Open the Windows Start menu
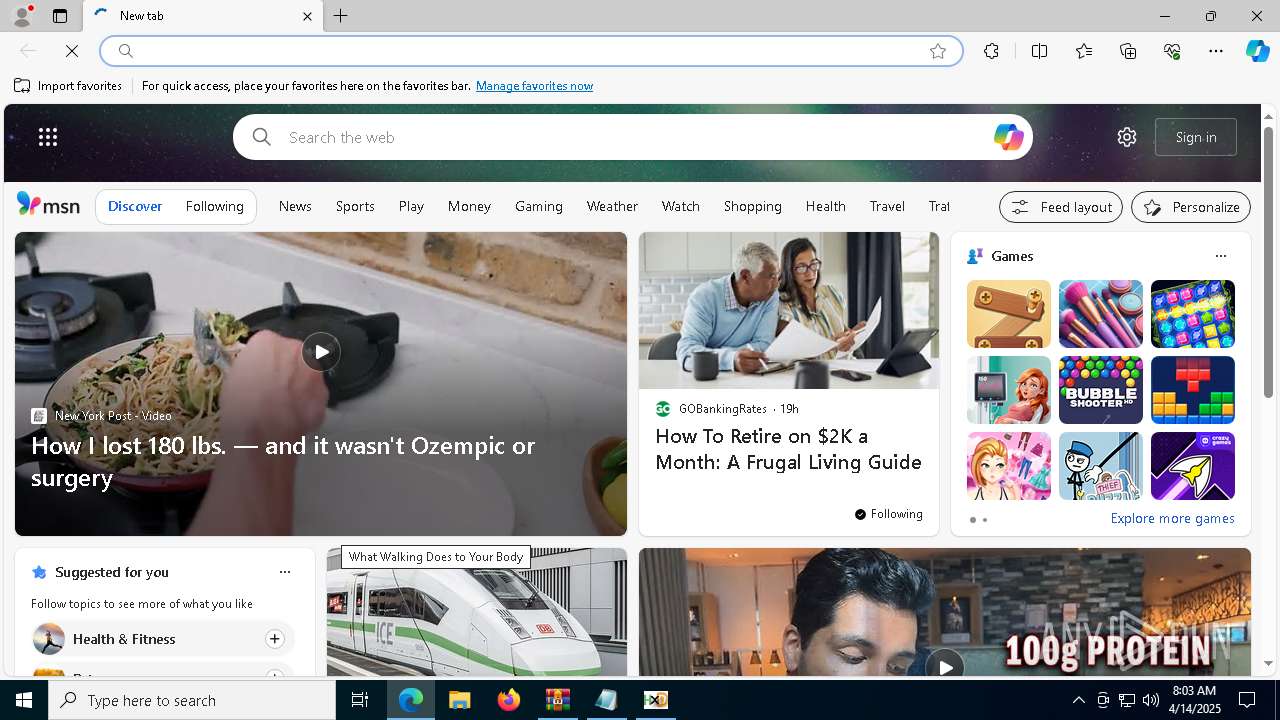The height and width of the screenshot is (720, 1280). point(24,700)
